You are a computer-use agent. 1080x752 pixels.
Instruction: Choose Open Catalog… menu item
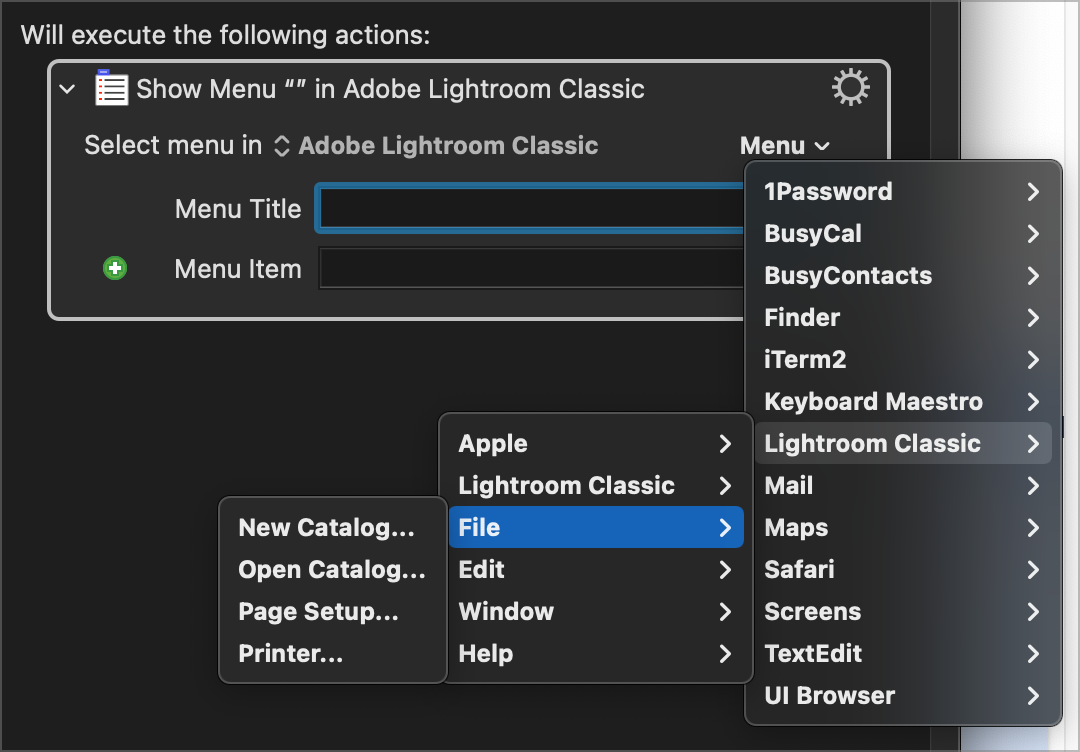333,570
